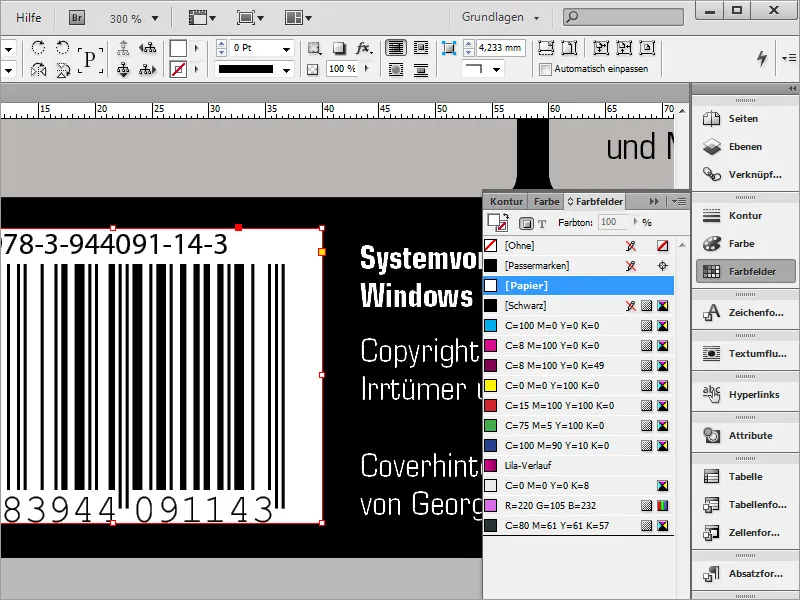The height and width of the screenshot is (600, 800).
Task: Open the Hilfe menu
Action: (28, 18)
